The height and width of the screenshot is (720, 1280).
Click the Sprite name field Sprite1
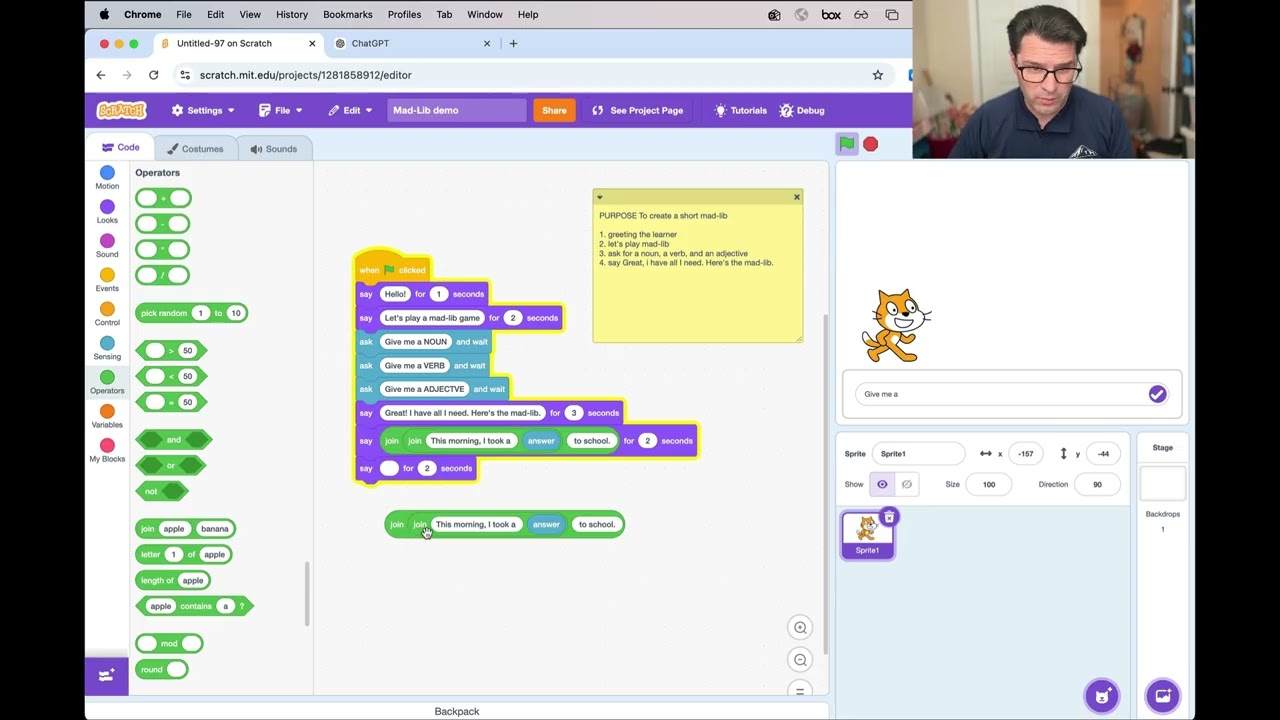pos(918,454)
